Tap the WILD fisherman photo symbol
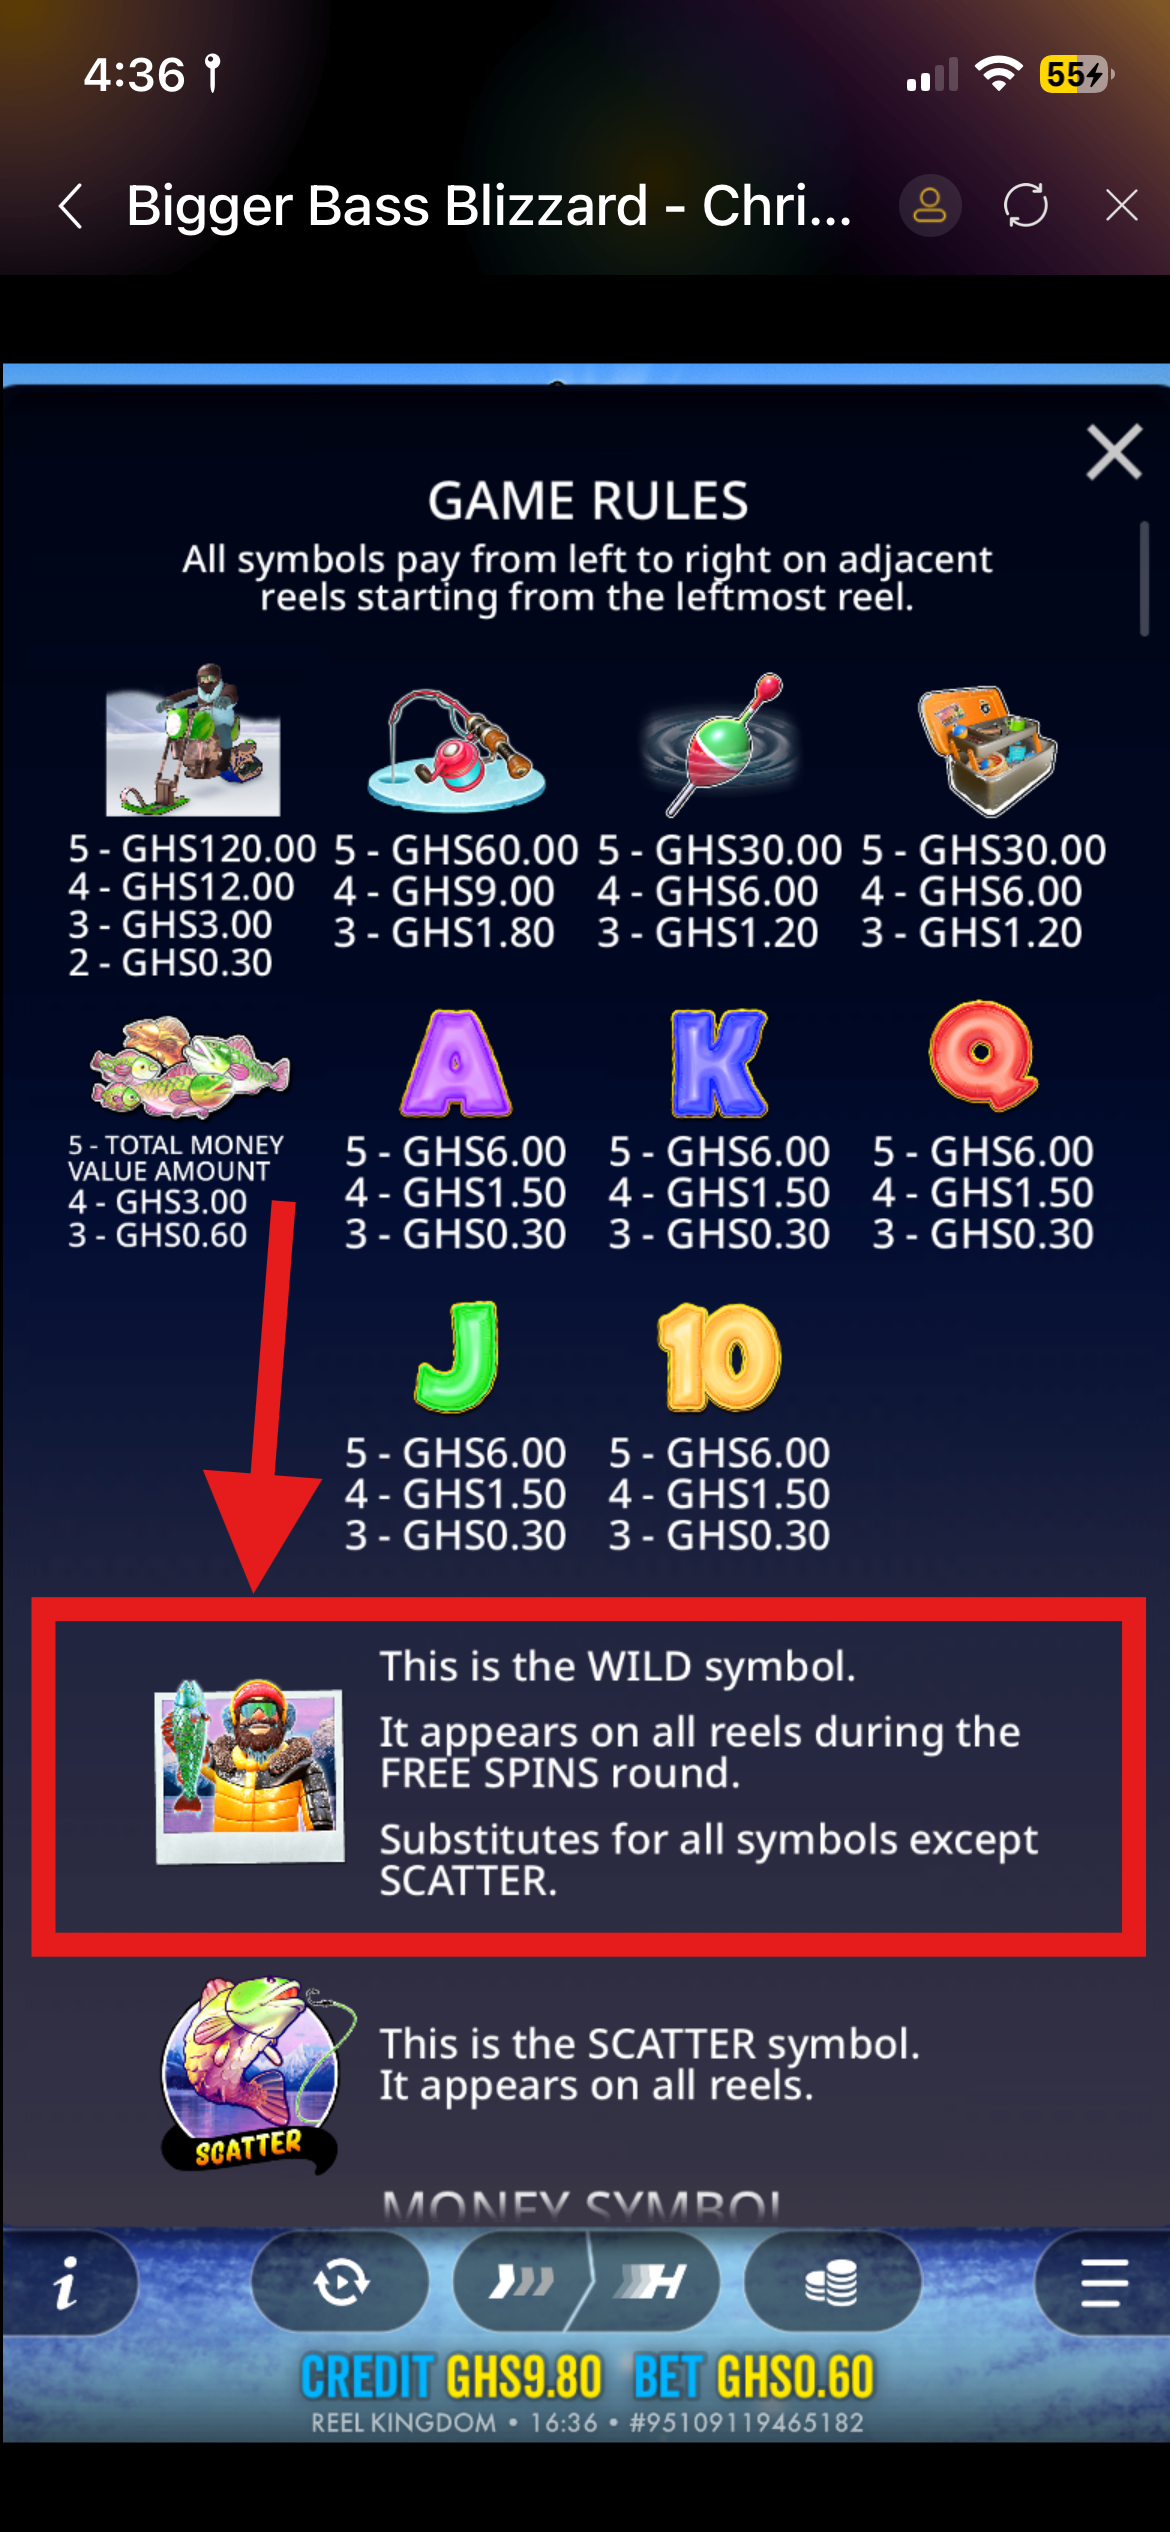Viewport: 1170px width, 2532px height. pos(250,1772)
